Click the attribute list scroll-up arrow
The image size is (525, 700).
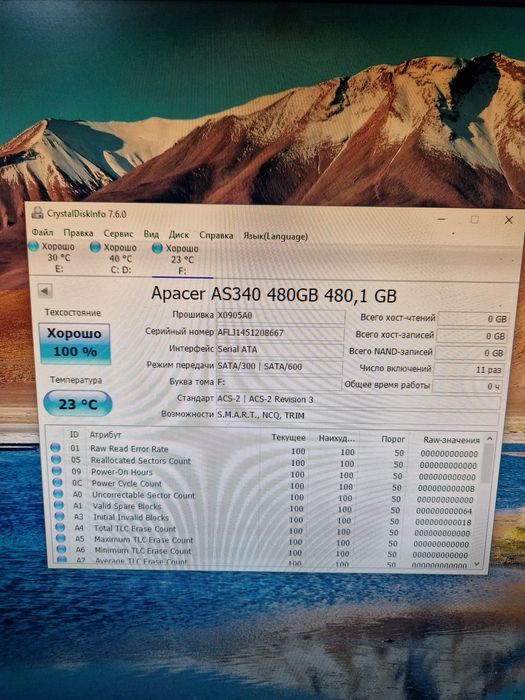(490, 439)
